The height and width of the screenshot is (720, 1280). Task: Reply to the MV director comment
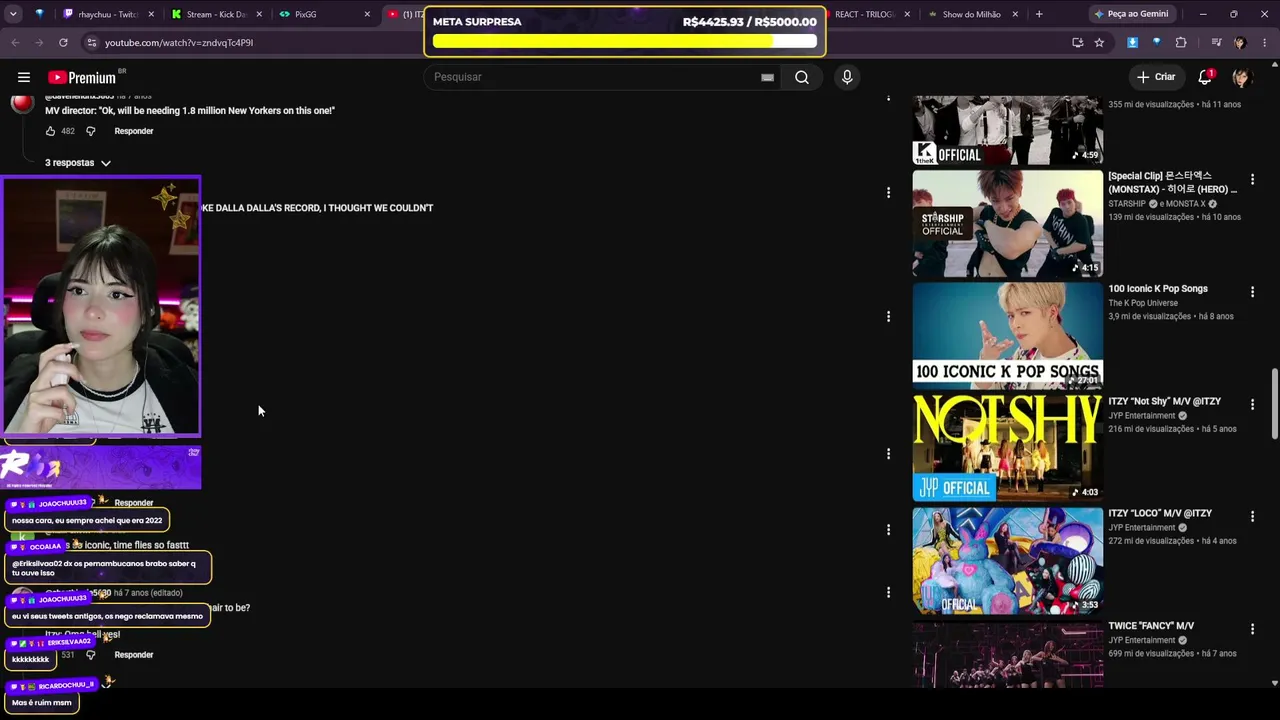pos(134,131)
